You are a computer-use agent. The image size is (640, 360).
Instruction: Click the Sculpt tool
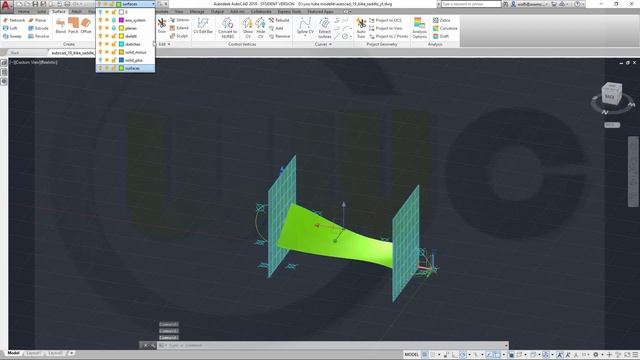tap(179, 36)
